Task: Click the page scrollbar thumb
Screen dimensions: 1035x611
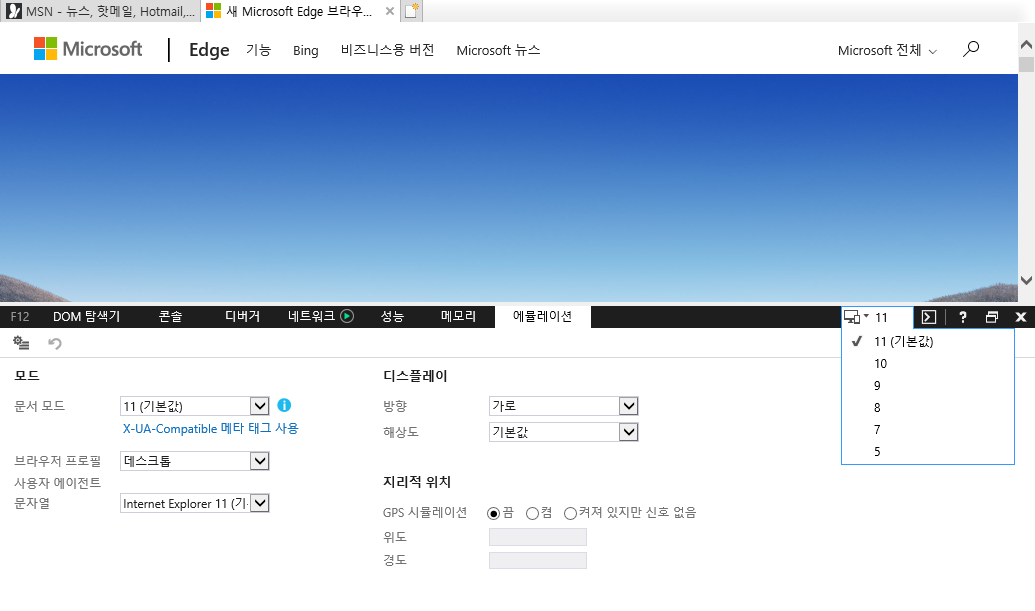Action: click(1026, 64)
